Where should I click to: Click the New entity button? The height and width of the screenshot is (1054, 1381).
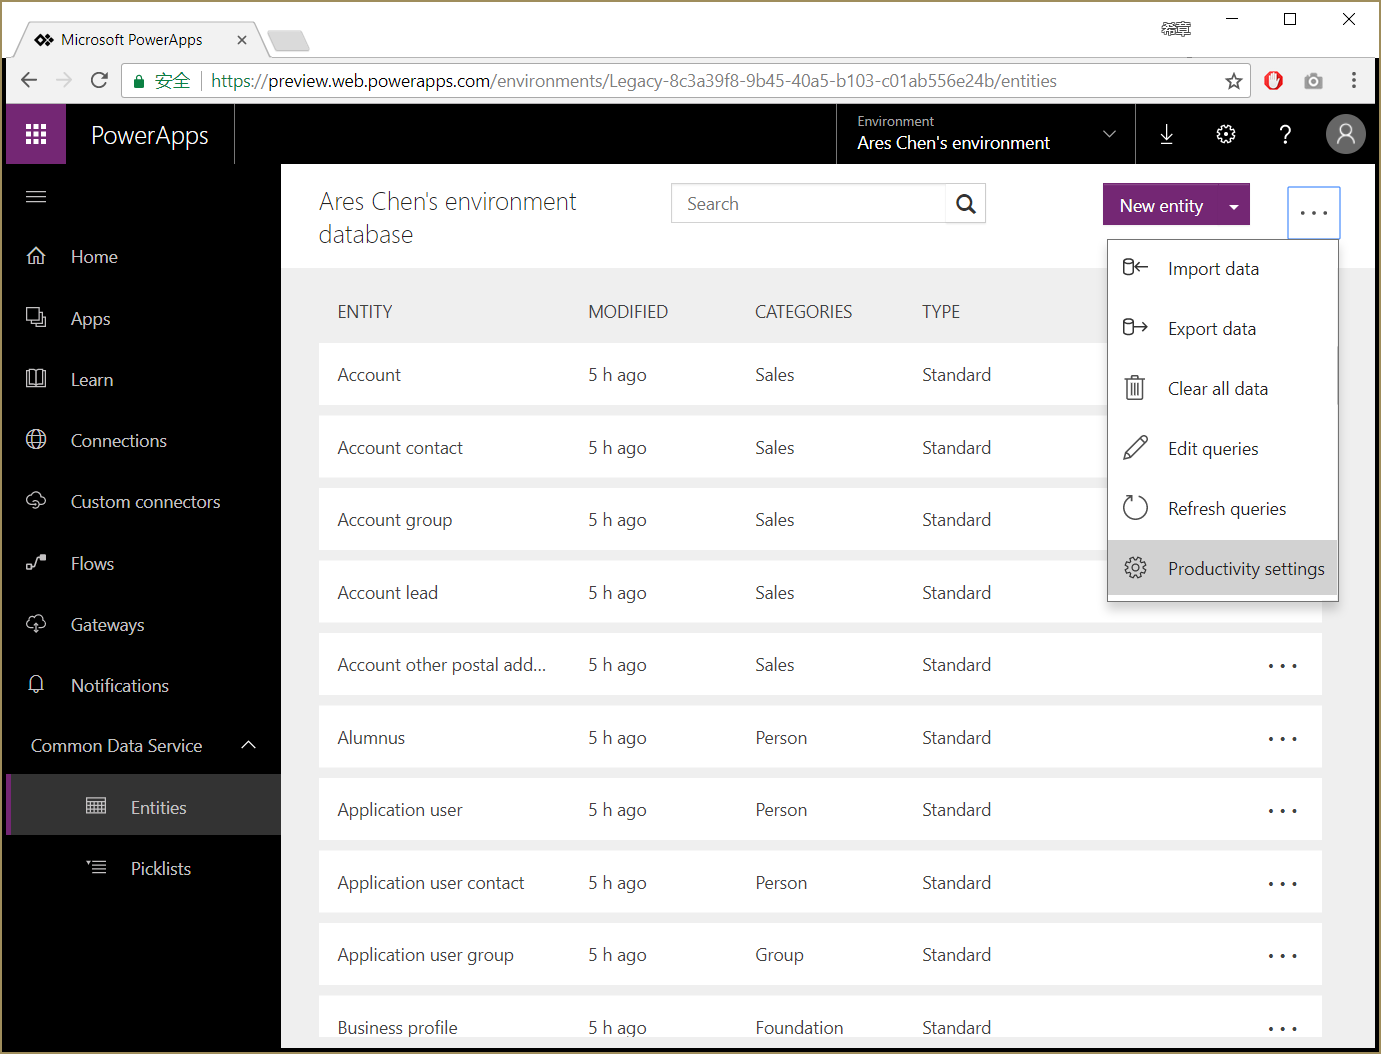[x=1160, y=206]
